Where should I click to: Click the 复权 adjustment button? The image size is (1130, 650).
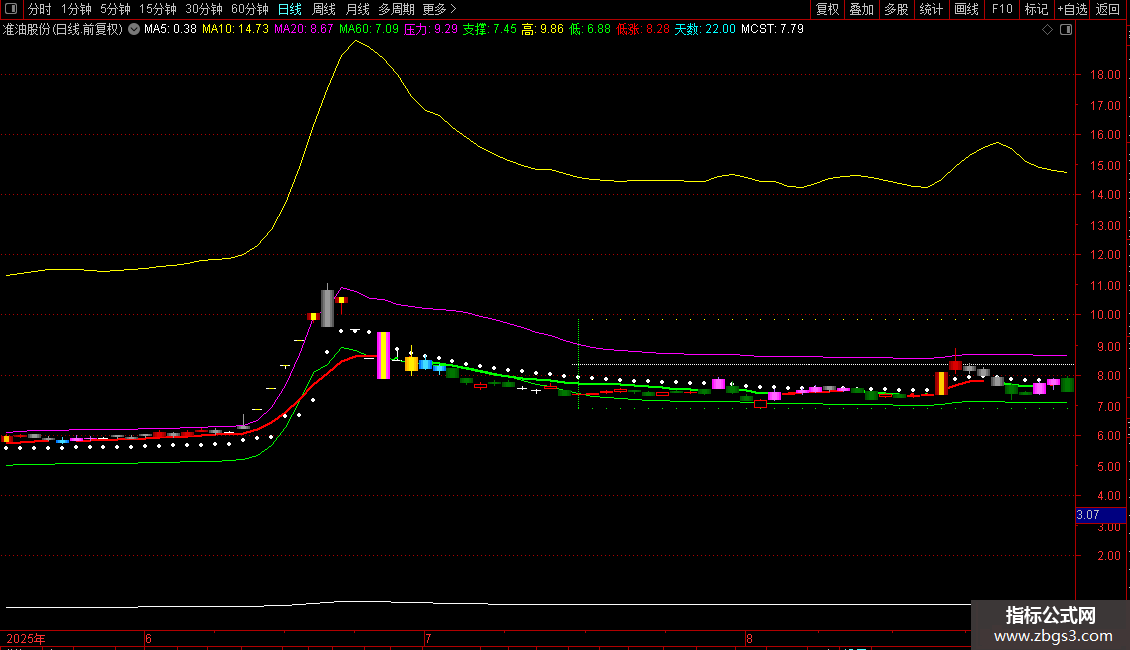point(827,9)
